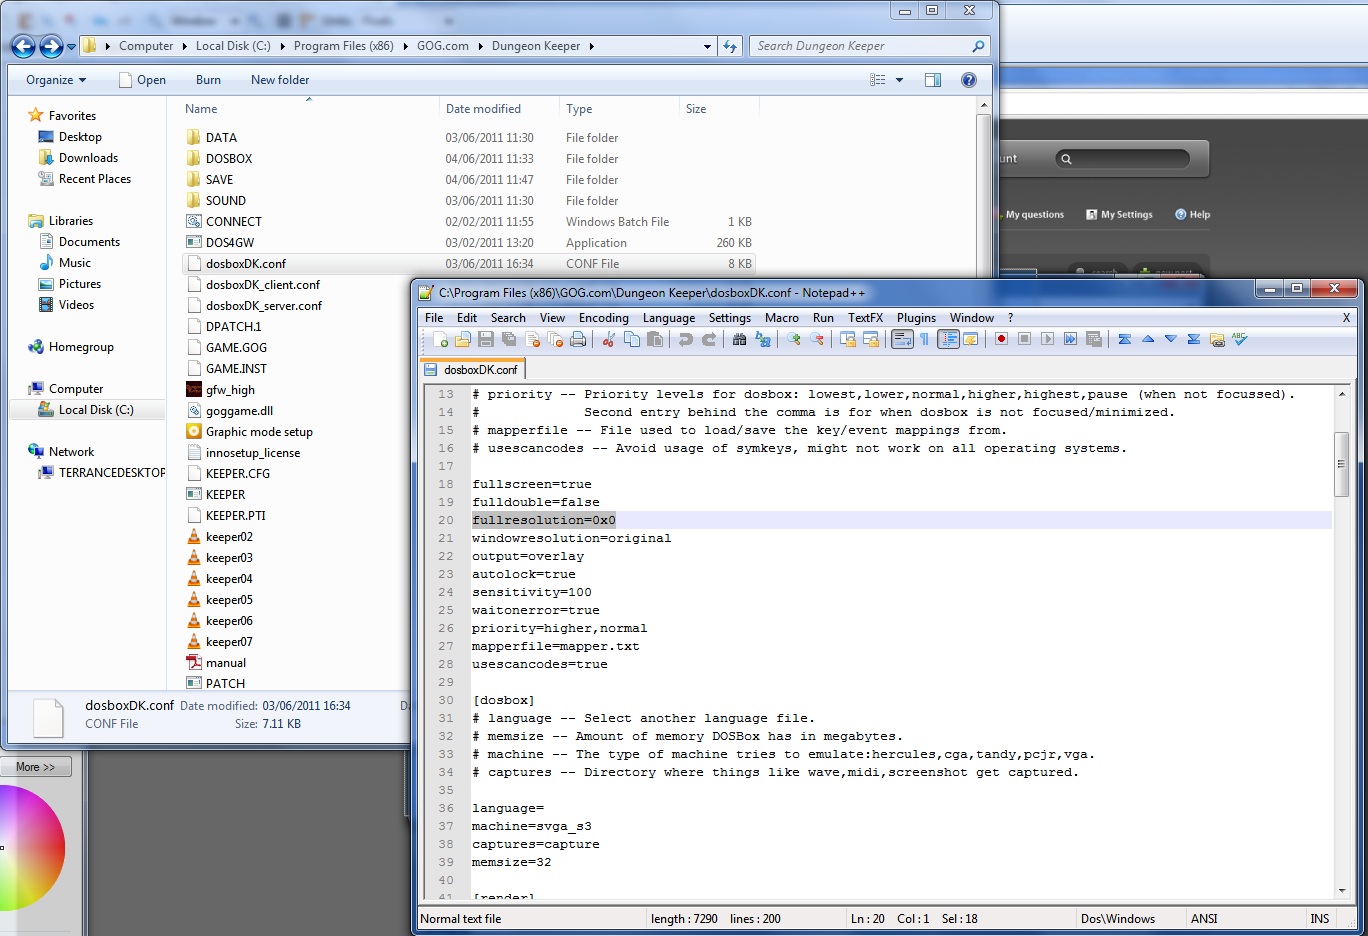Toggle synchronized vertical scrolling icon
Image resolution: width=1368 pixels, height=936 pixels.
(848, 340)
